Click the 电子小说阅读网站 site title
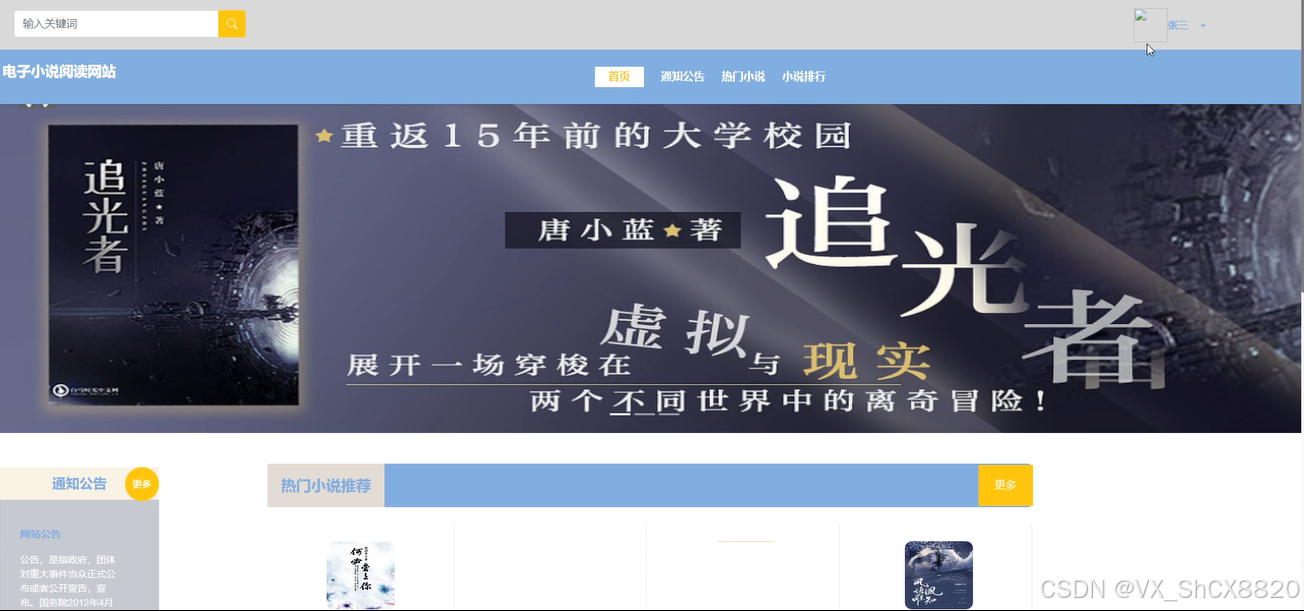The height and width of the screenshot is (611, 1304). tap(59, 72)
